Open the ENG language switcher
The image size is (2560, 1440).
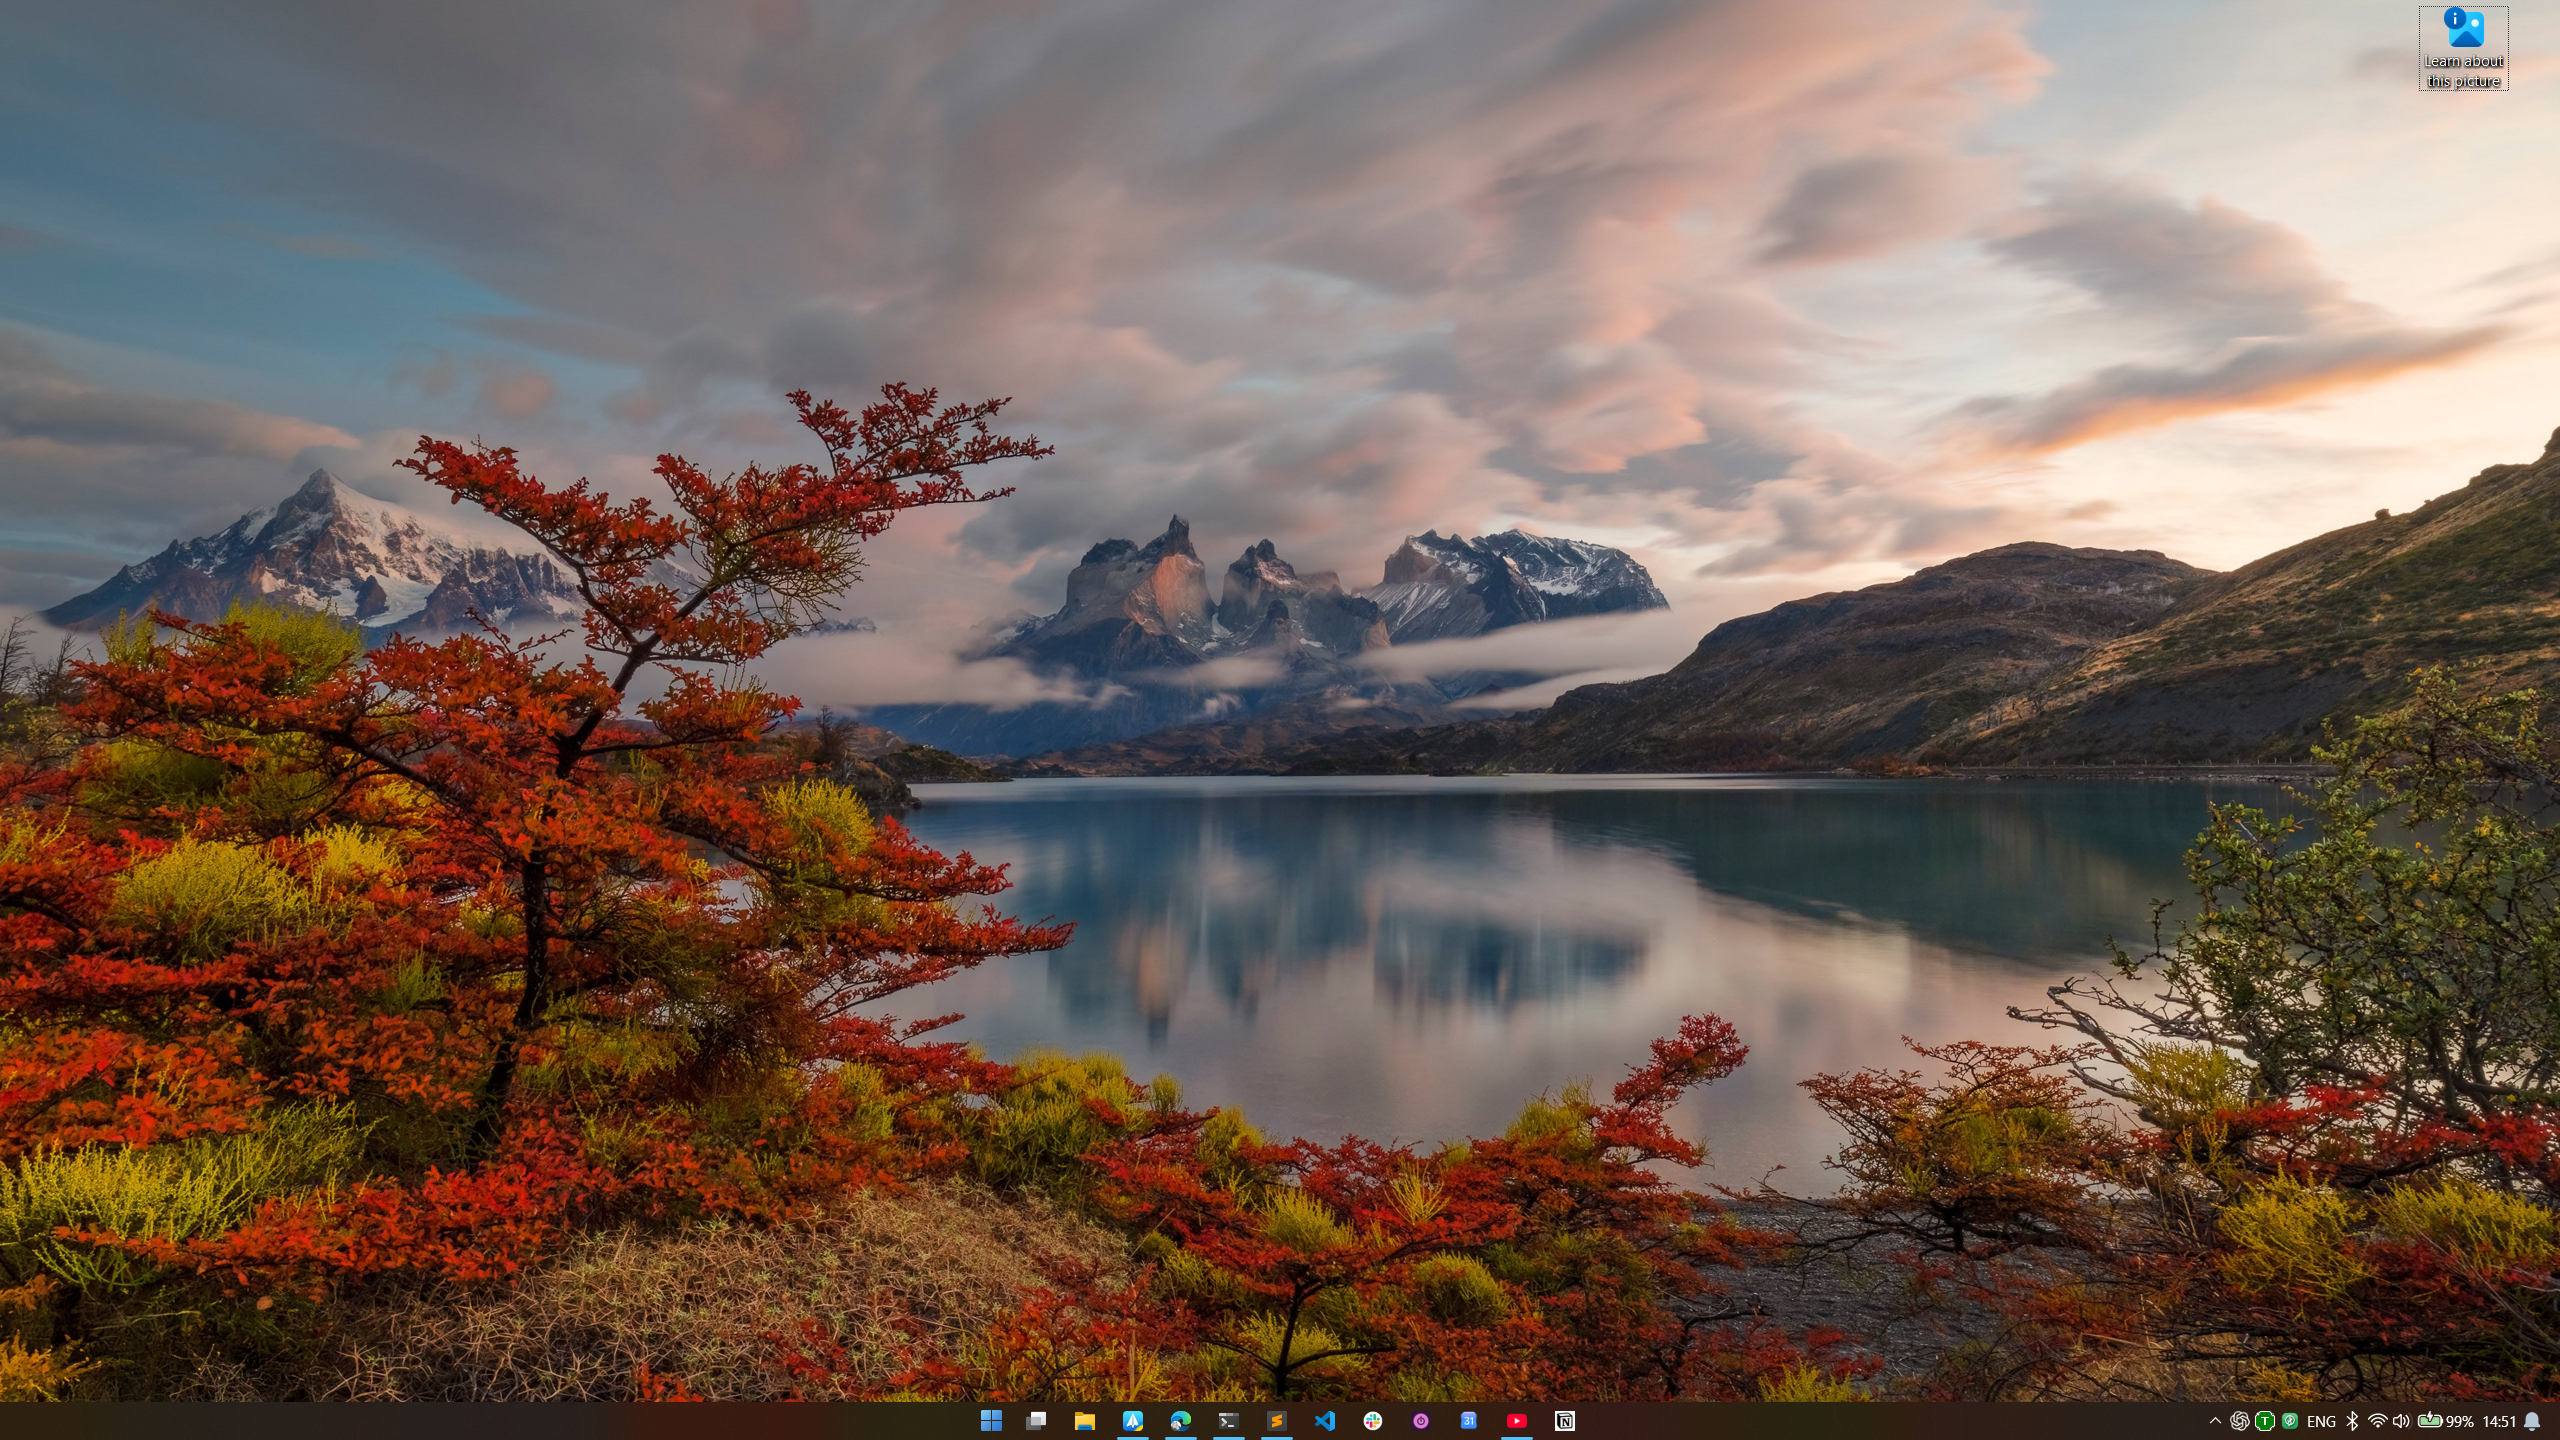tap(2321, 1422)
